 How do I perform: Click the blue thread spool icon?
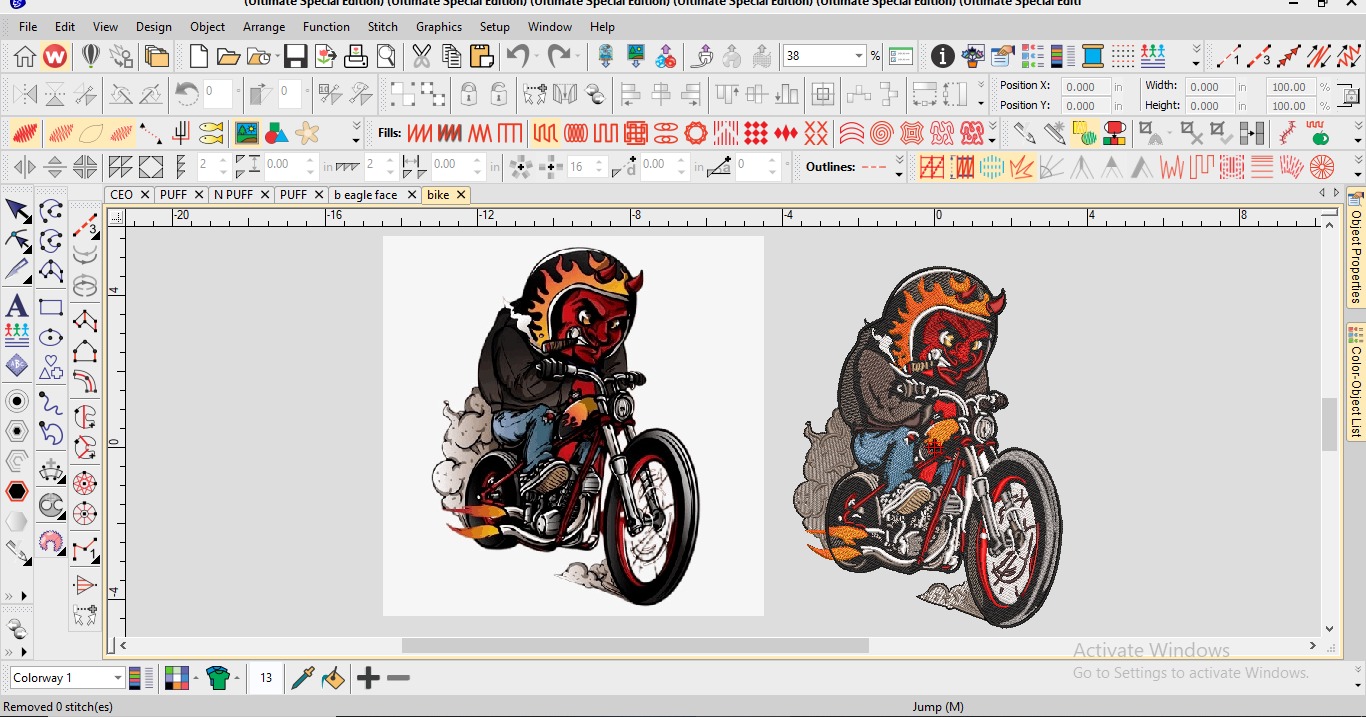pos(1093,56)
